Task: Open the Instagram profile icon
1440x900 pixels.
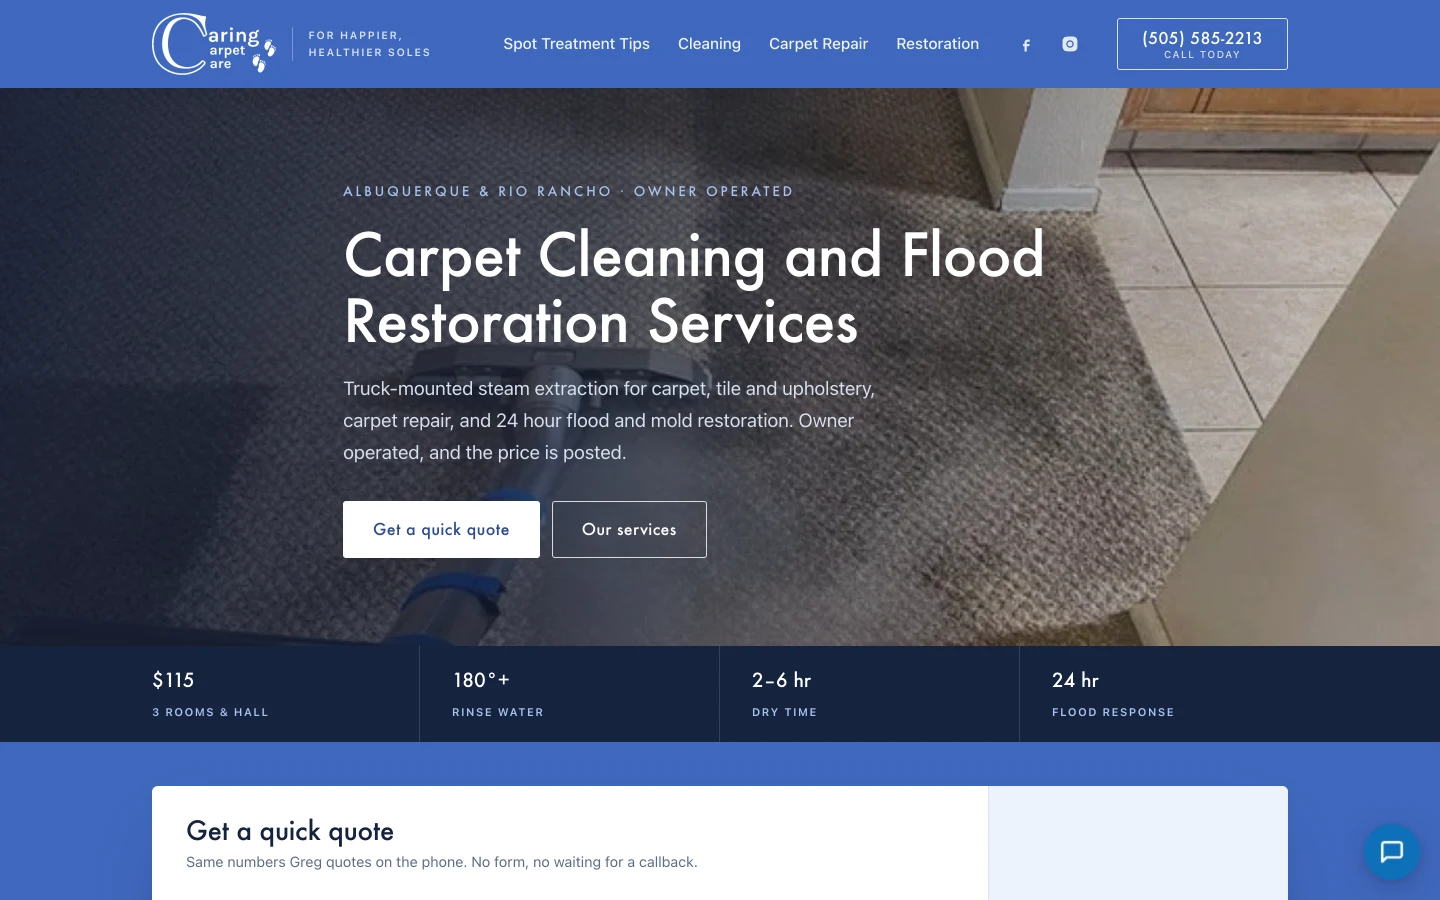Action: click(x=1070, y=44)
